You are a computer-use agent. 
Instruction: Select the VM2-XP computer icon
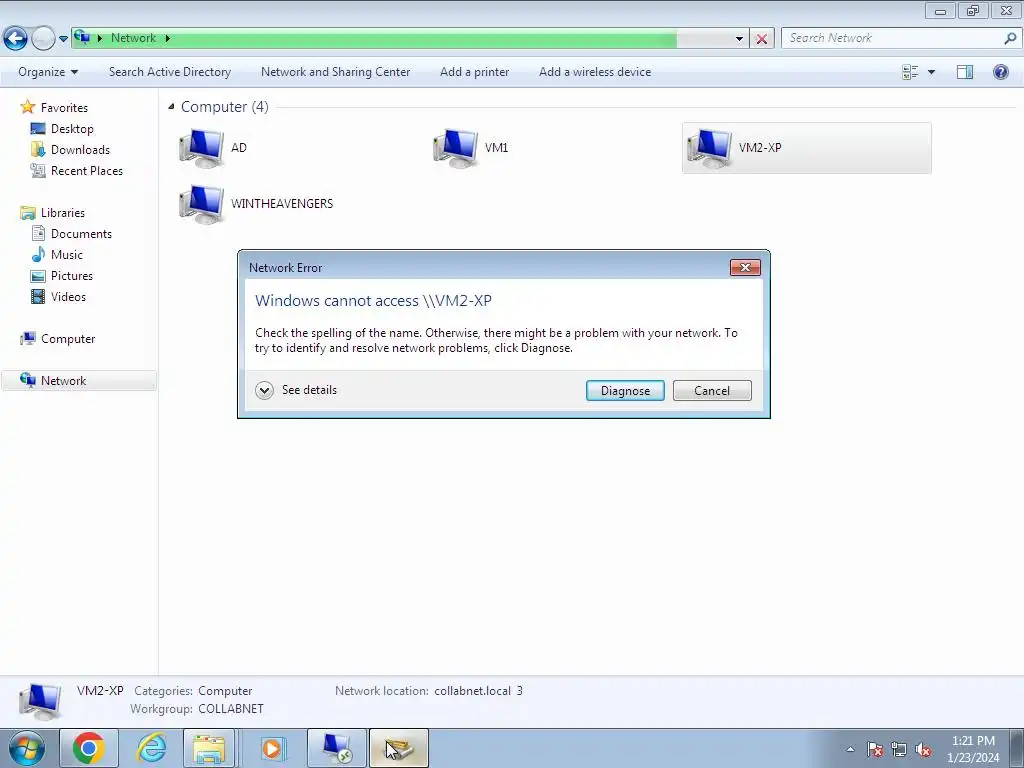tap(709, 148)
